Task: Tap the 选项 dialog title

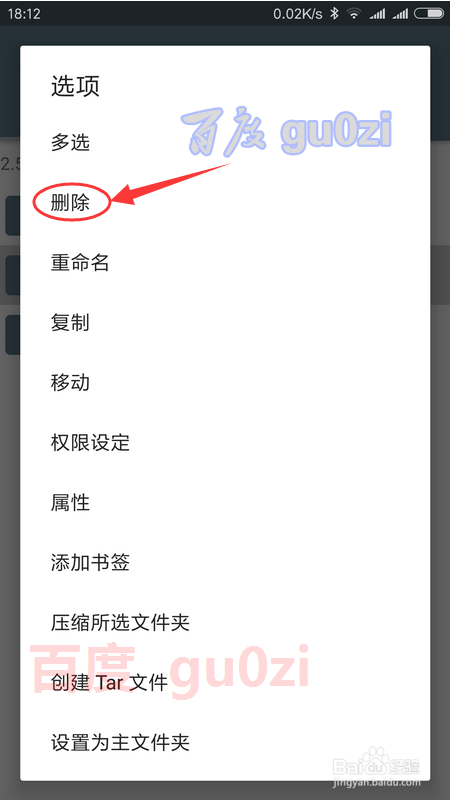Action: [x=75, y=86]
